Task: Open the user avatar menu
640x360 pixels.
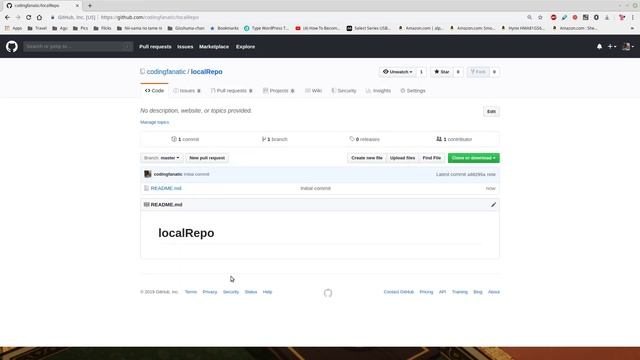Action: pyautogui.click(x=628, y=47)
